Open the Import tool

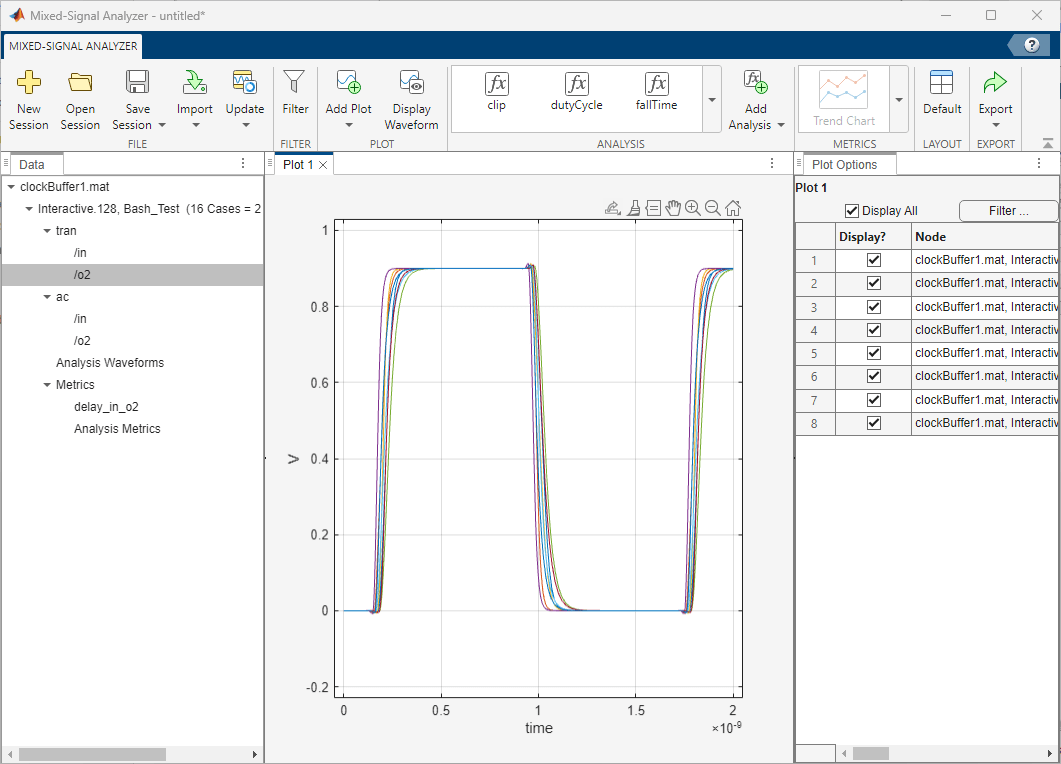(194, 97)
